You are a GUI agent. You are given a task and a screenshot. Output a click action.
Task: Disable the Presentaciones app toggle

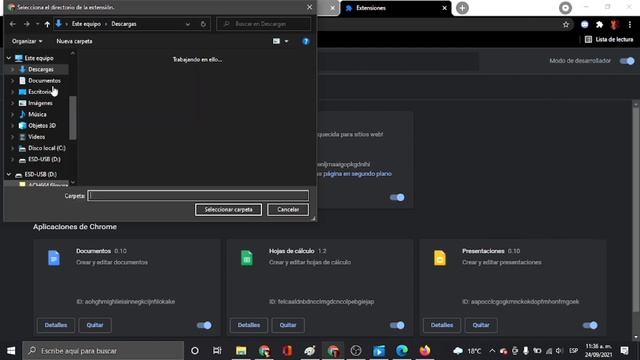point(590,325)
